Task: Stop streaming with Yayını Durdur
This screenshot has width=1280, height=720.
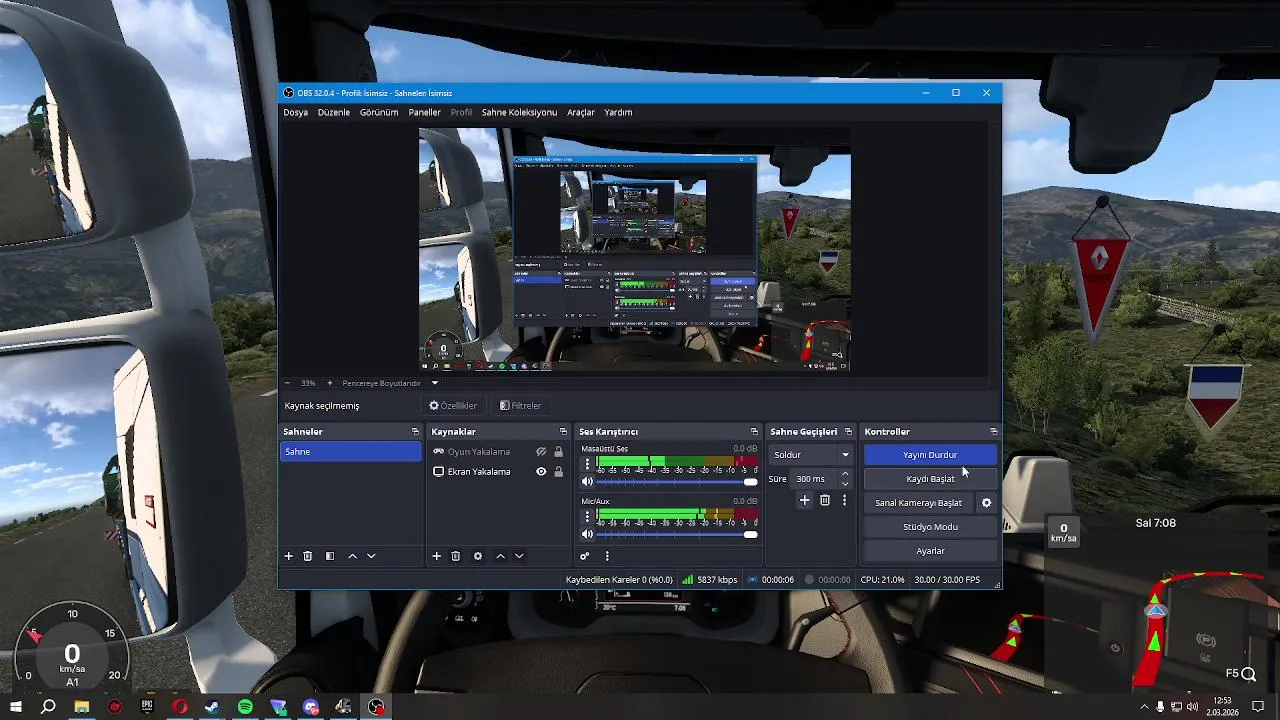Action: pos(930,455)
